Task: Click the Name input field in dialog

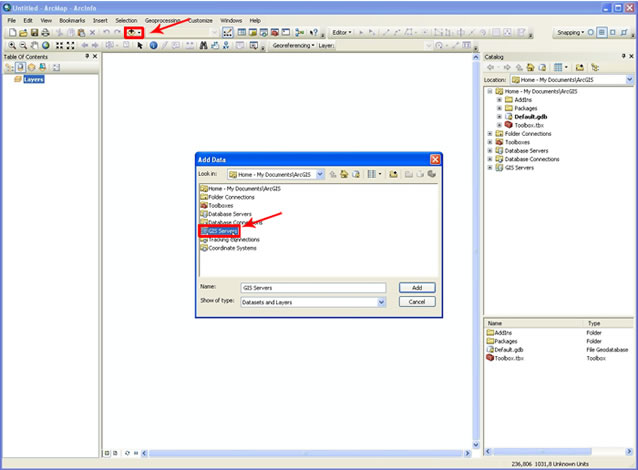Action: point(313,288)
